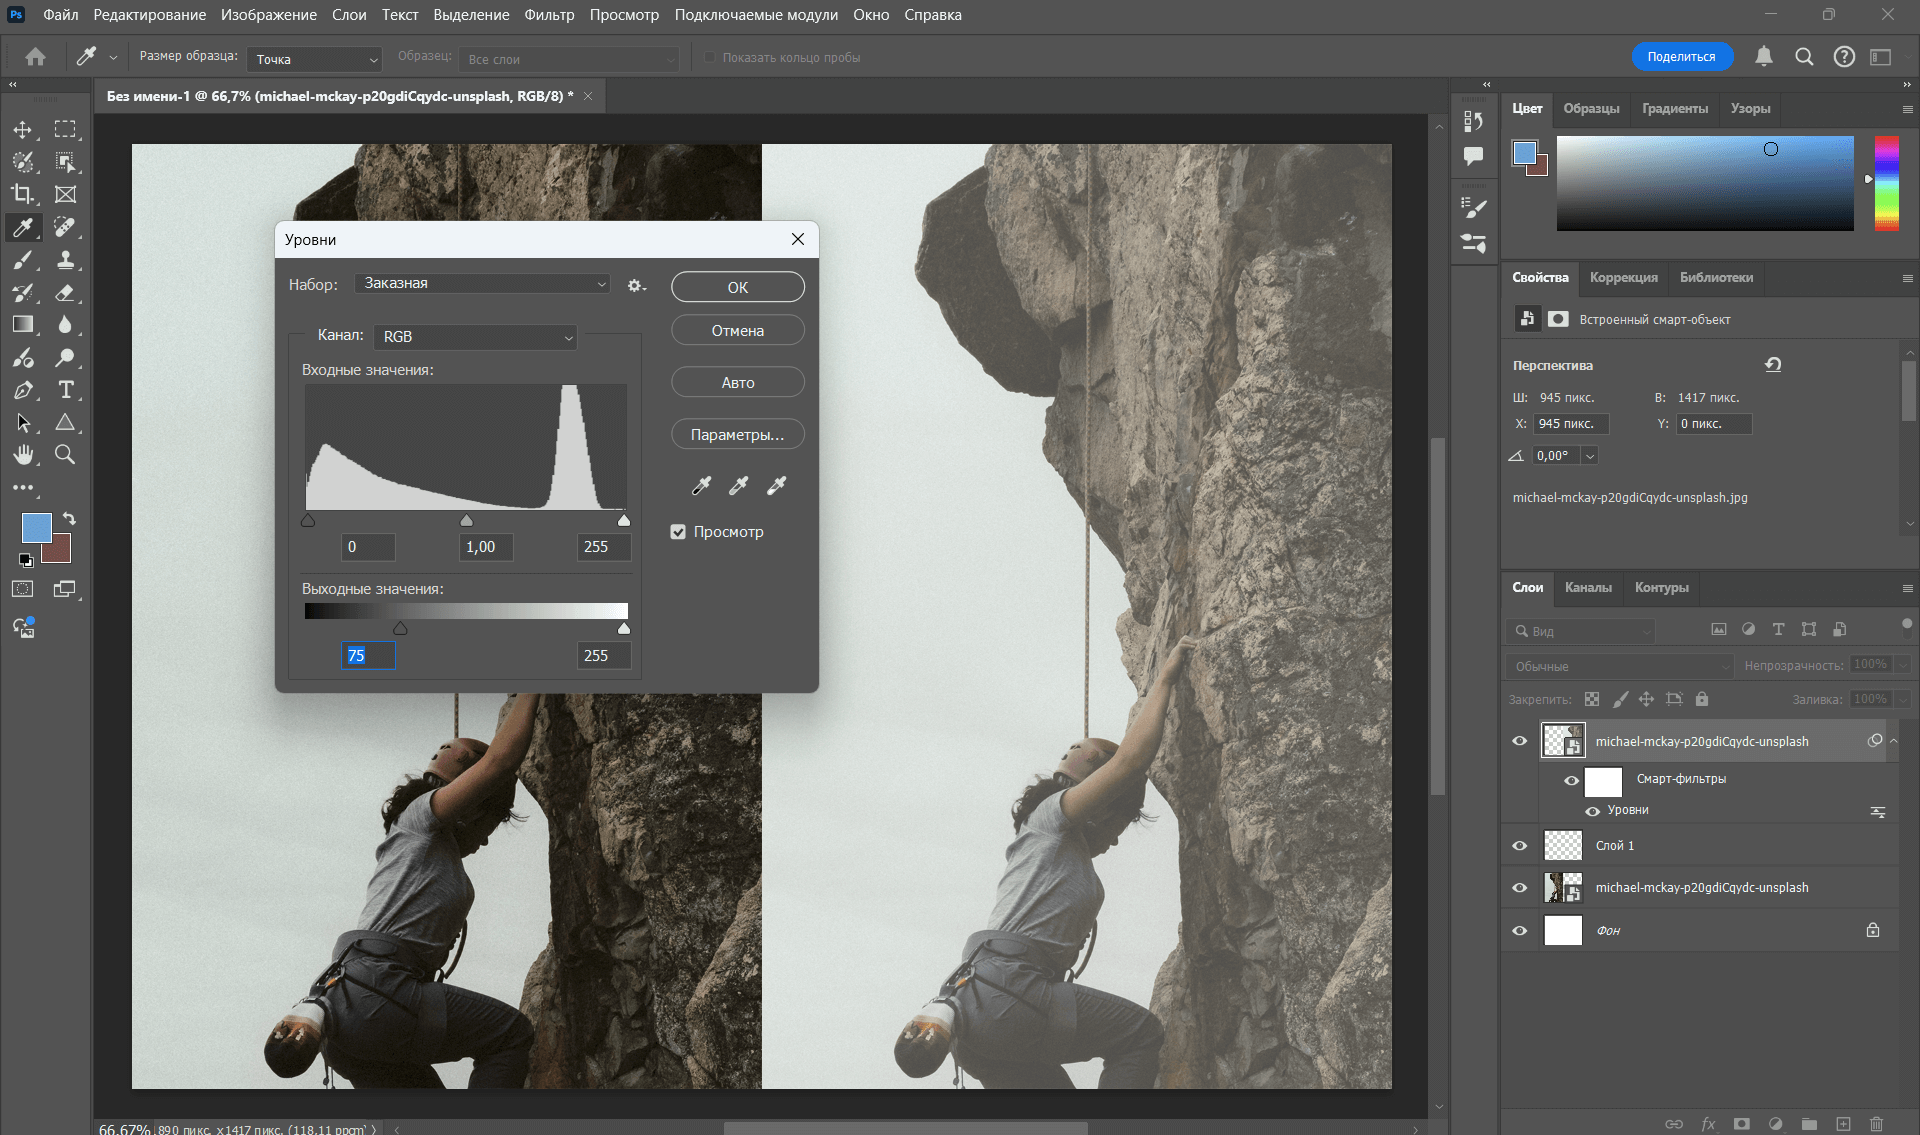Click the black point eyedropper in Levels
This screenshot has height=1135, width=1920.
[x=700, y=485]
